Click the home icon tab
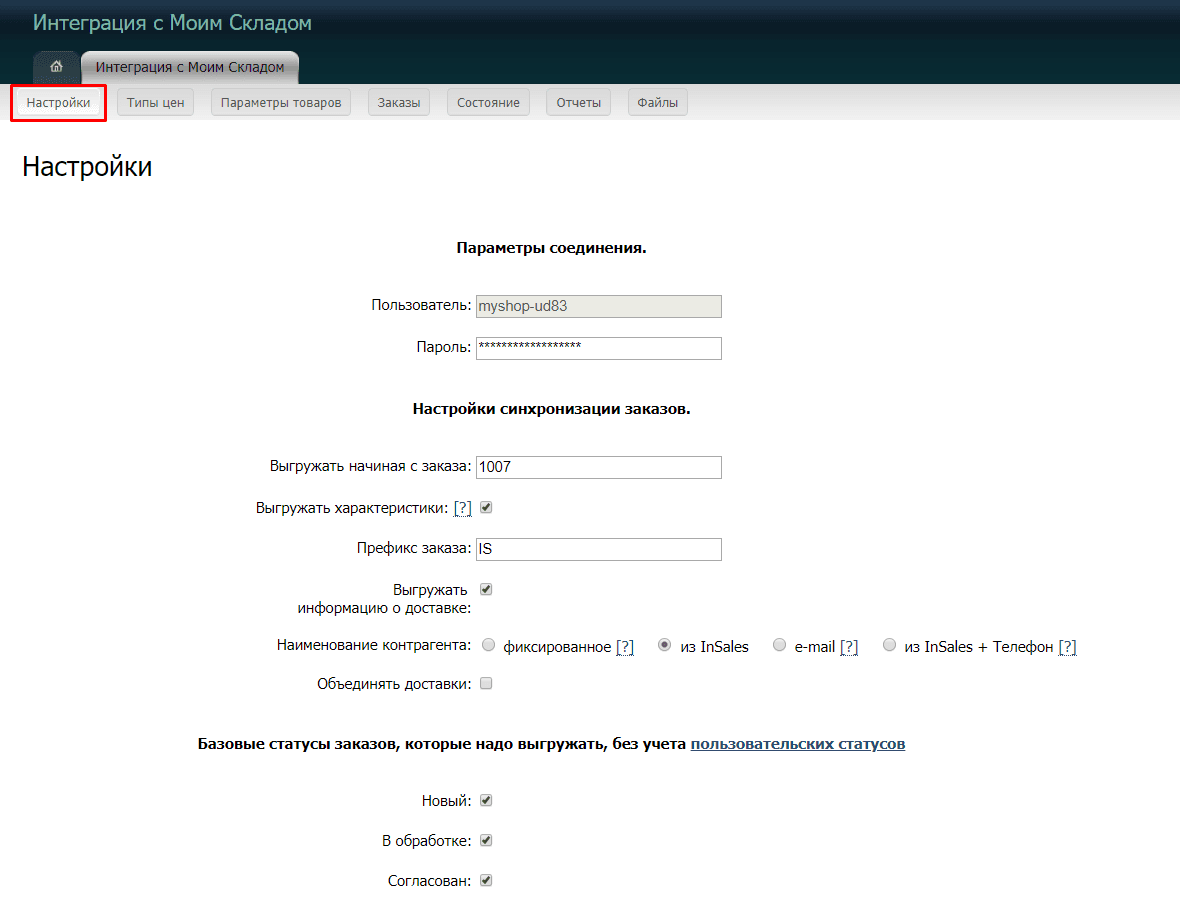 56,67
